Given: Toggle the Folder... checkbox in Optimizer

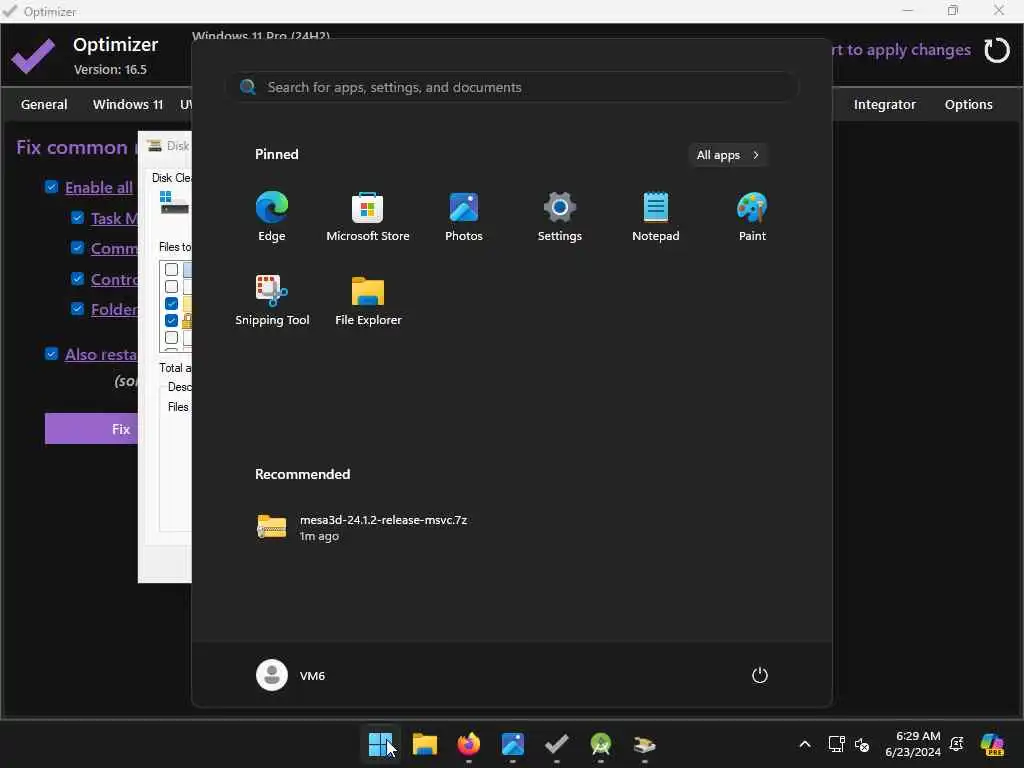Looking at the screenshot, I should pyautogui.click(x=77, y=309).
